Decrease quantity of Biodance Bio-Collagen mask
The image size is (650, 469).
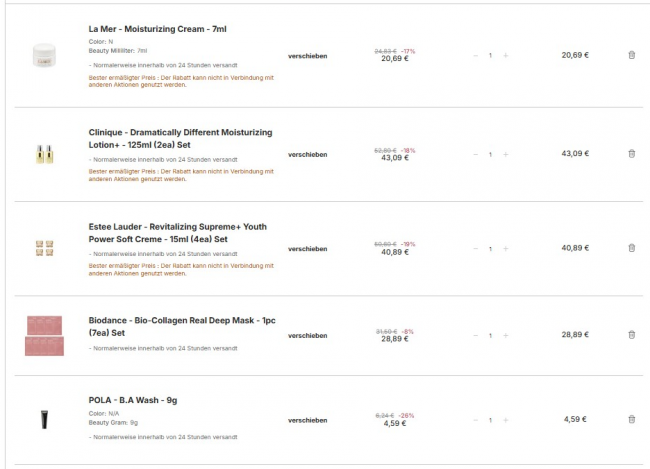point(476,335)
